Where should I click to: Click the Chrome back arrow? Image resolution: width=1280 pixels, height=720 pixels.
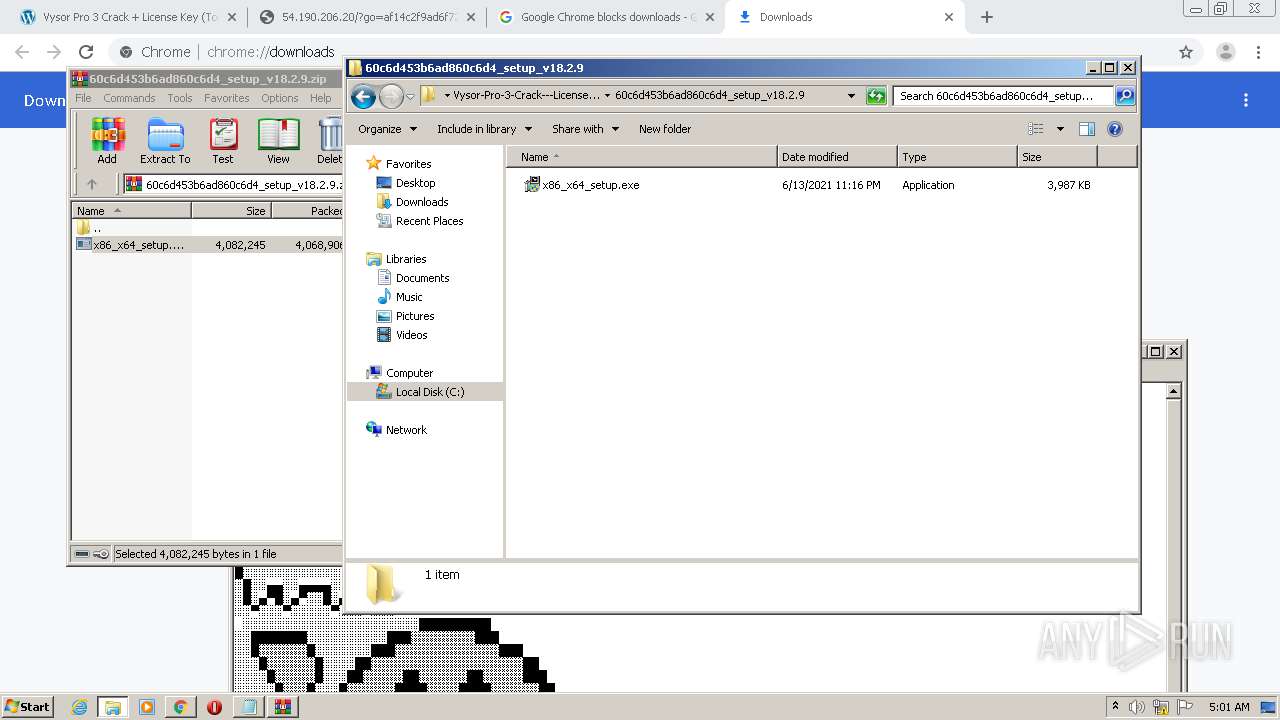pyautogui.click(x=22, y=52)
